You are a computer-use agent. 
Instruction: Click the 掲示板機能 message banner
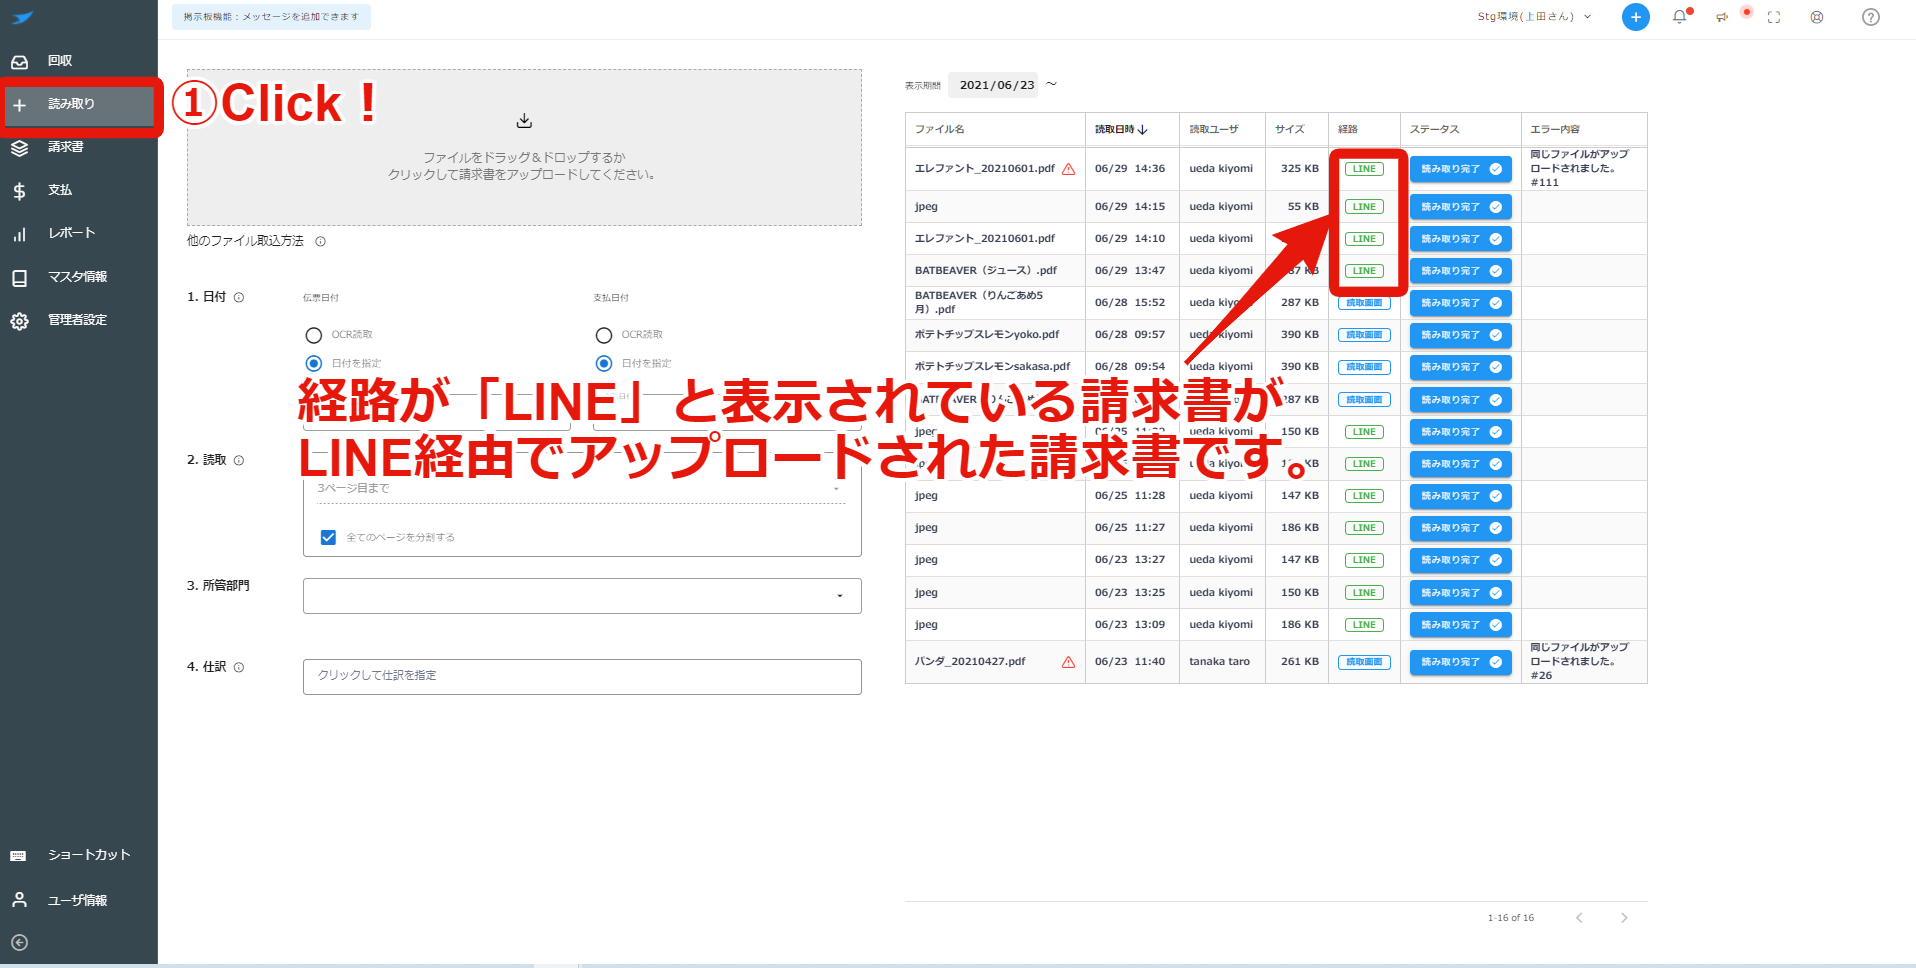pos(271,17)
